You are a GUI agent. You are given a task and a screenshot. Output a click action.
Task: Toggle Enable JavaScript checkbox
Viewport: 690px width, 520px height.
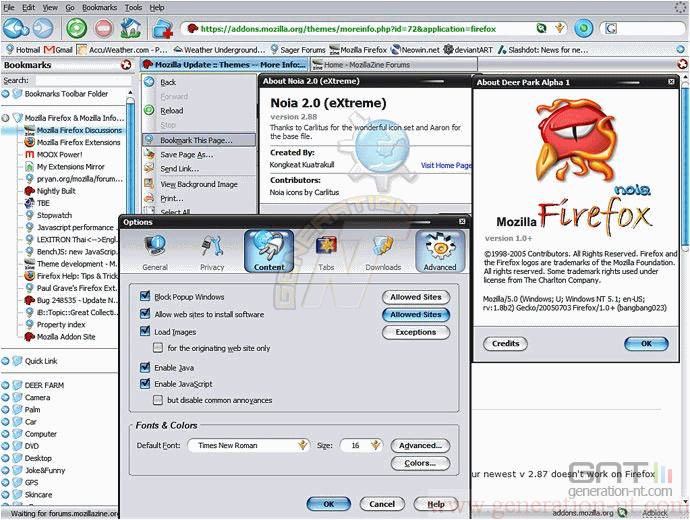[x=145, y=383]
